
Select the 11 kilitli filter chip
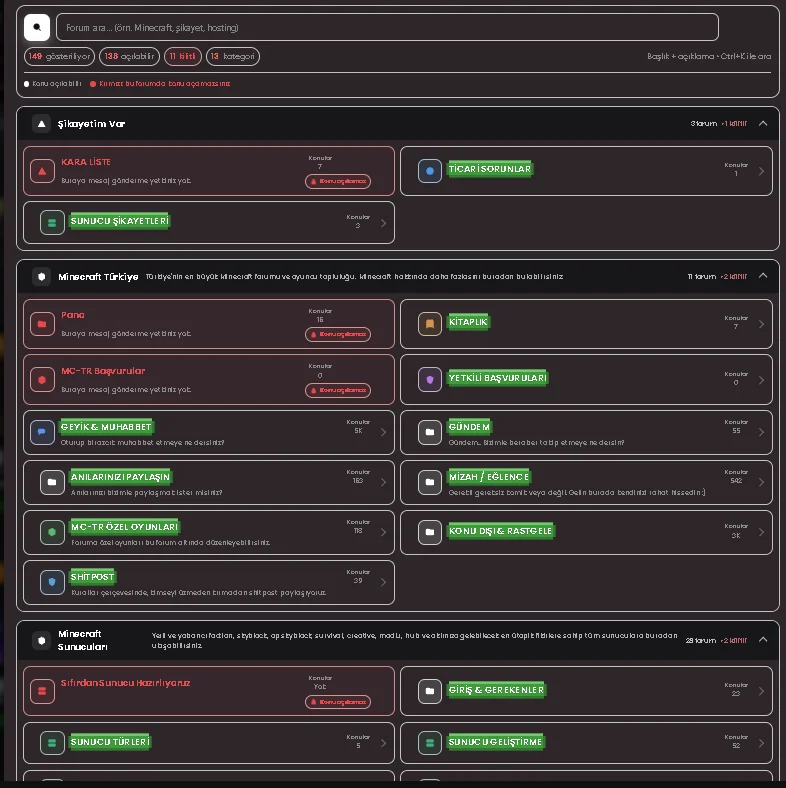182,56
